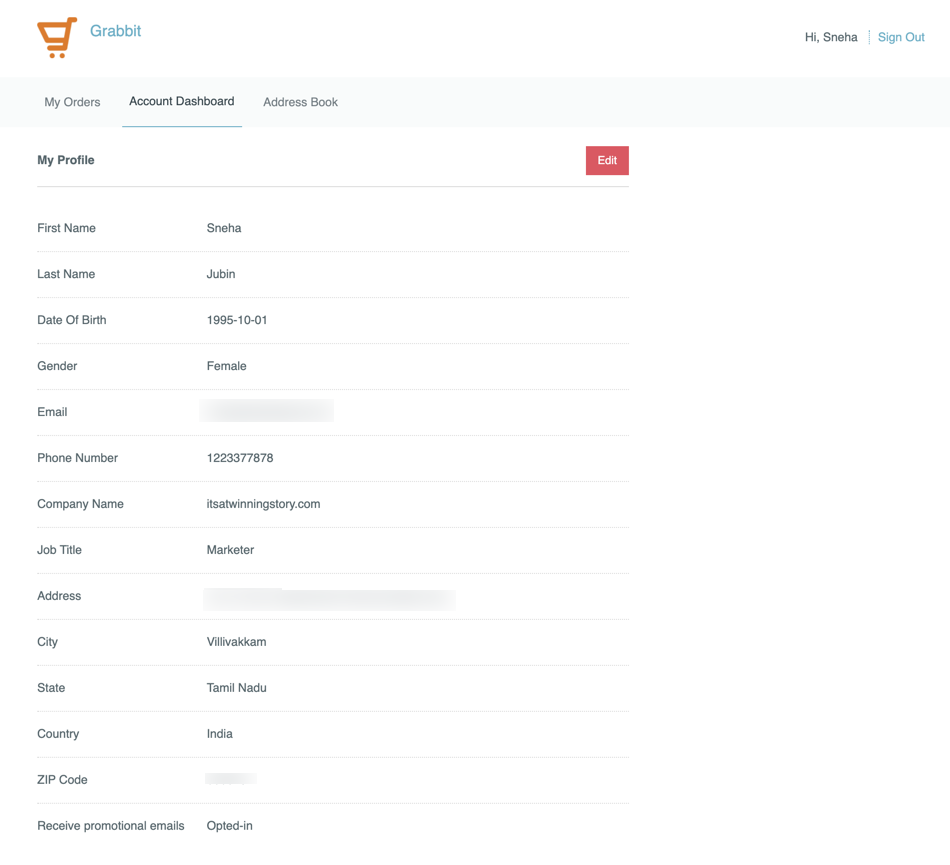Click the My Profile section heading
The height and width of the screenshot is (865, 950).
66,160
